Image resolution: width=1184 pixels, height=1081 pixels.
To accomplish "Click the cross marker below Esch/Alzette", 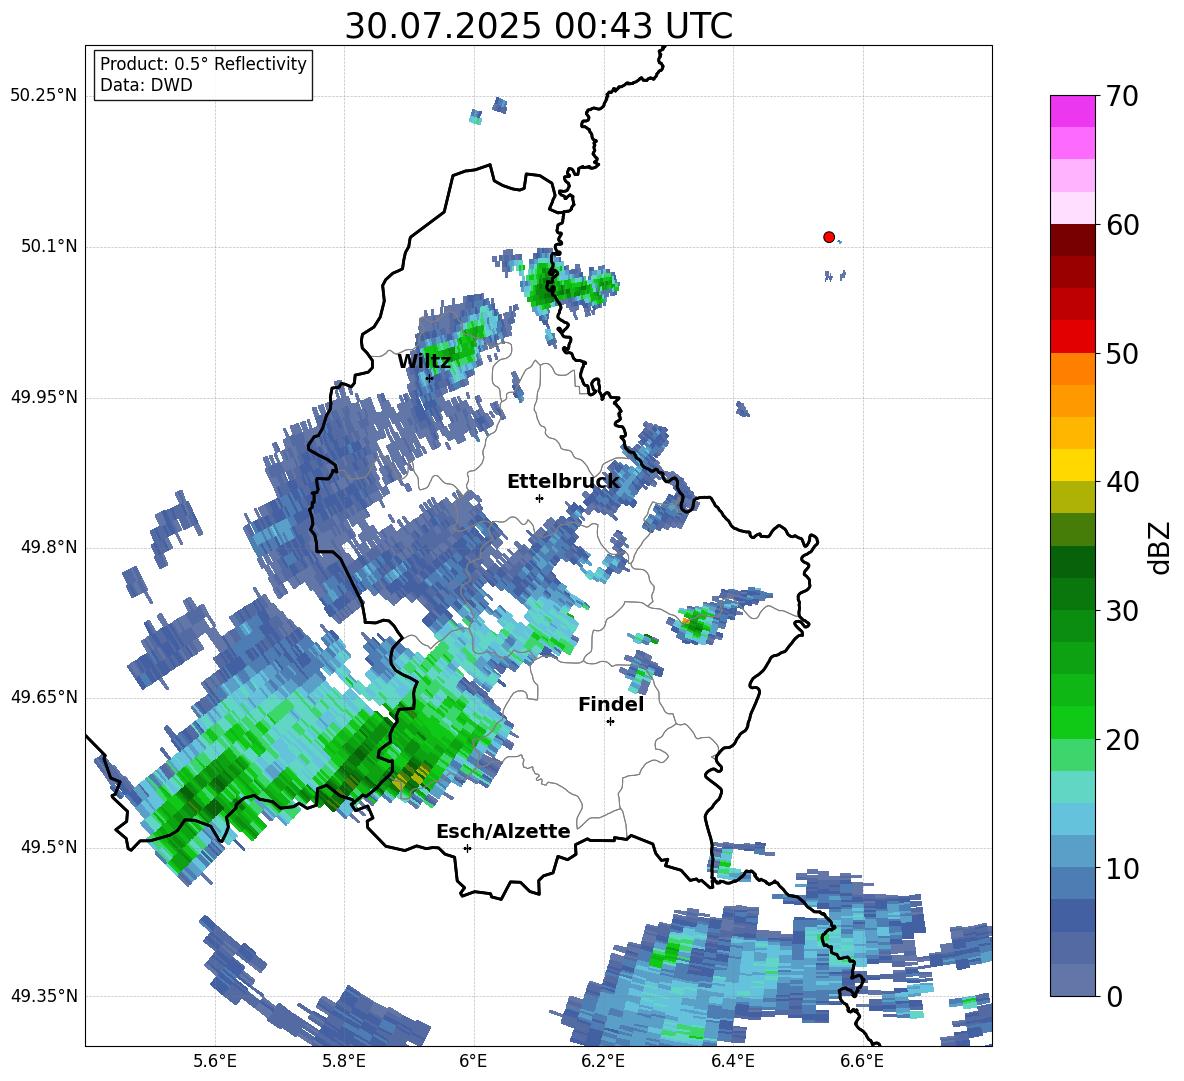I will tap(467, 848).
